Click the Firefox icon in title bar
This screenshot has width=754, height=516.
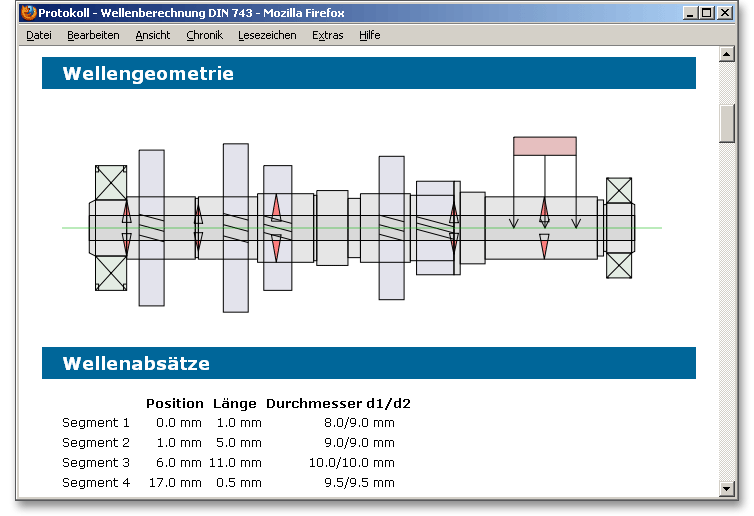pyautogui.click(x=28, y=13)
